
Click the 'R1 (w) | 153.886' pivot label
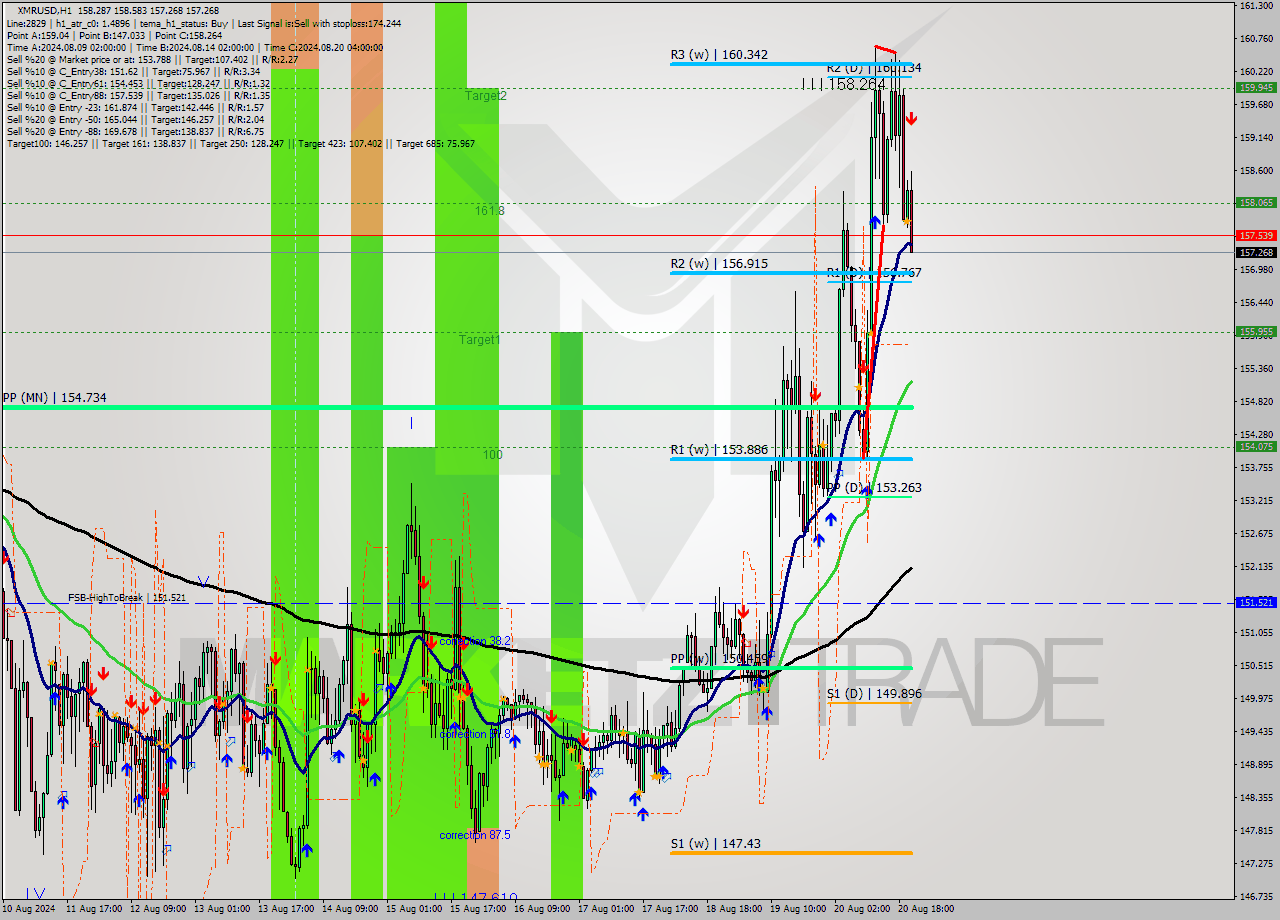click(719, 450)
